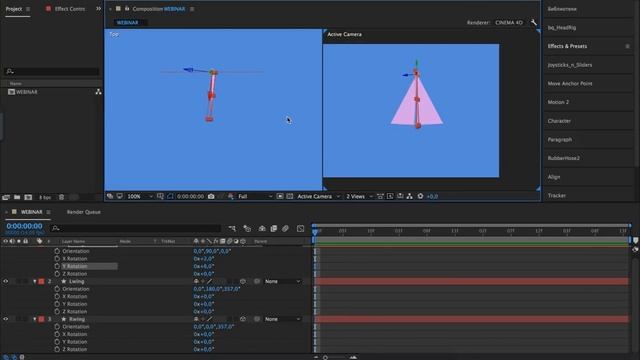
Task: Open Motion 2 panel
Action: pos(558,102)
